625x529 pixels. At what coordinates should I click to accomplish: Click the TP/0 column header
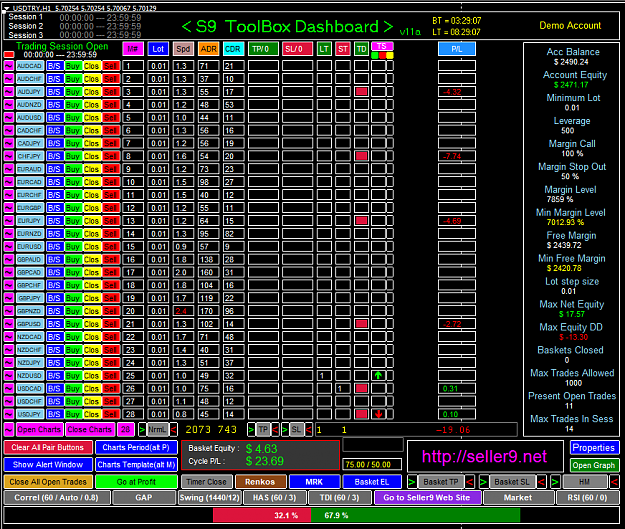(x=263, y=49)
